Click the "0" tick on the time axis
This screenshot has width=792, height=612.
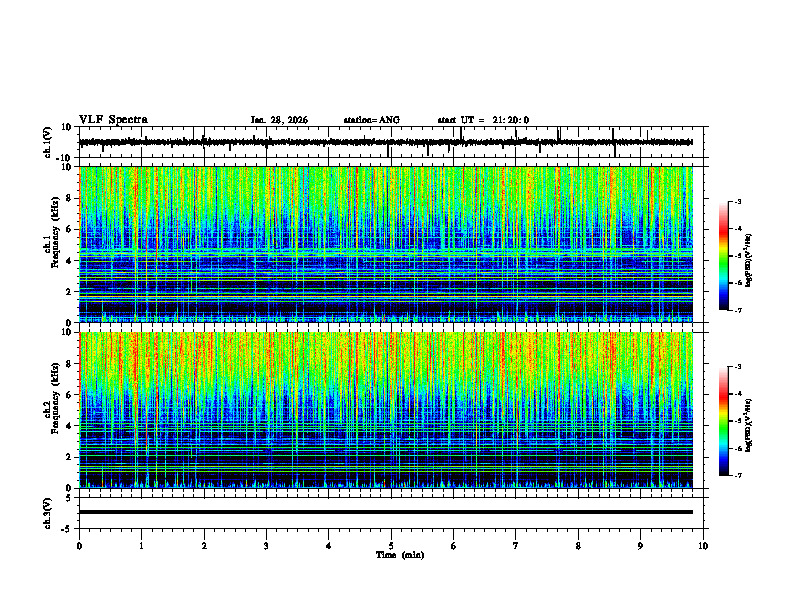click(x=79, y=546)
